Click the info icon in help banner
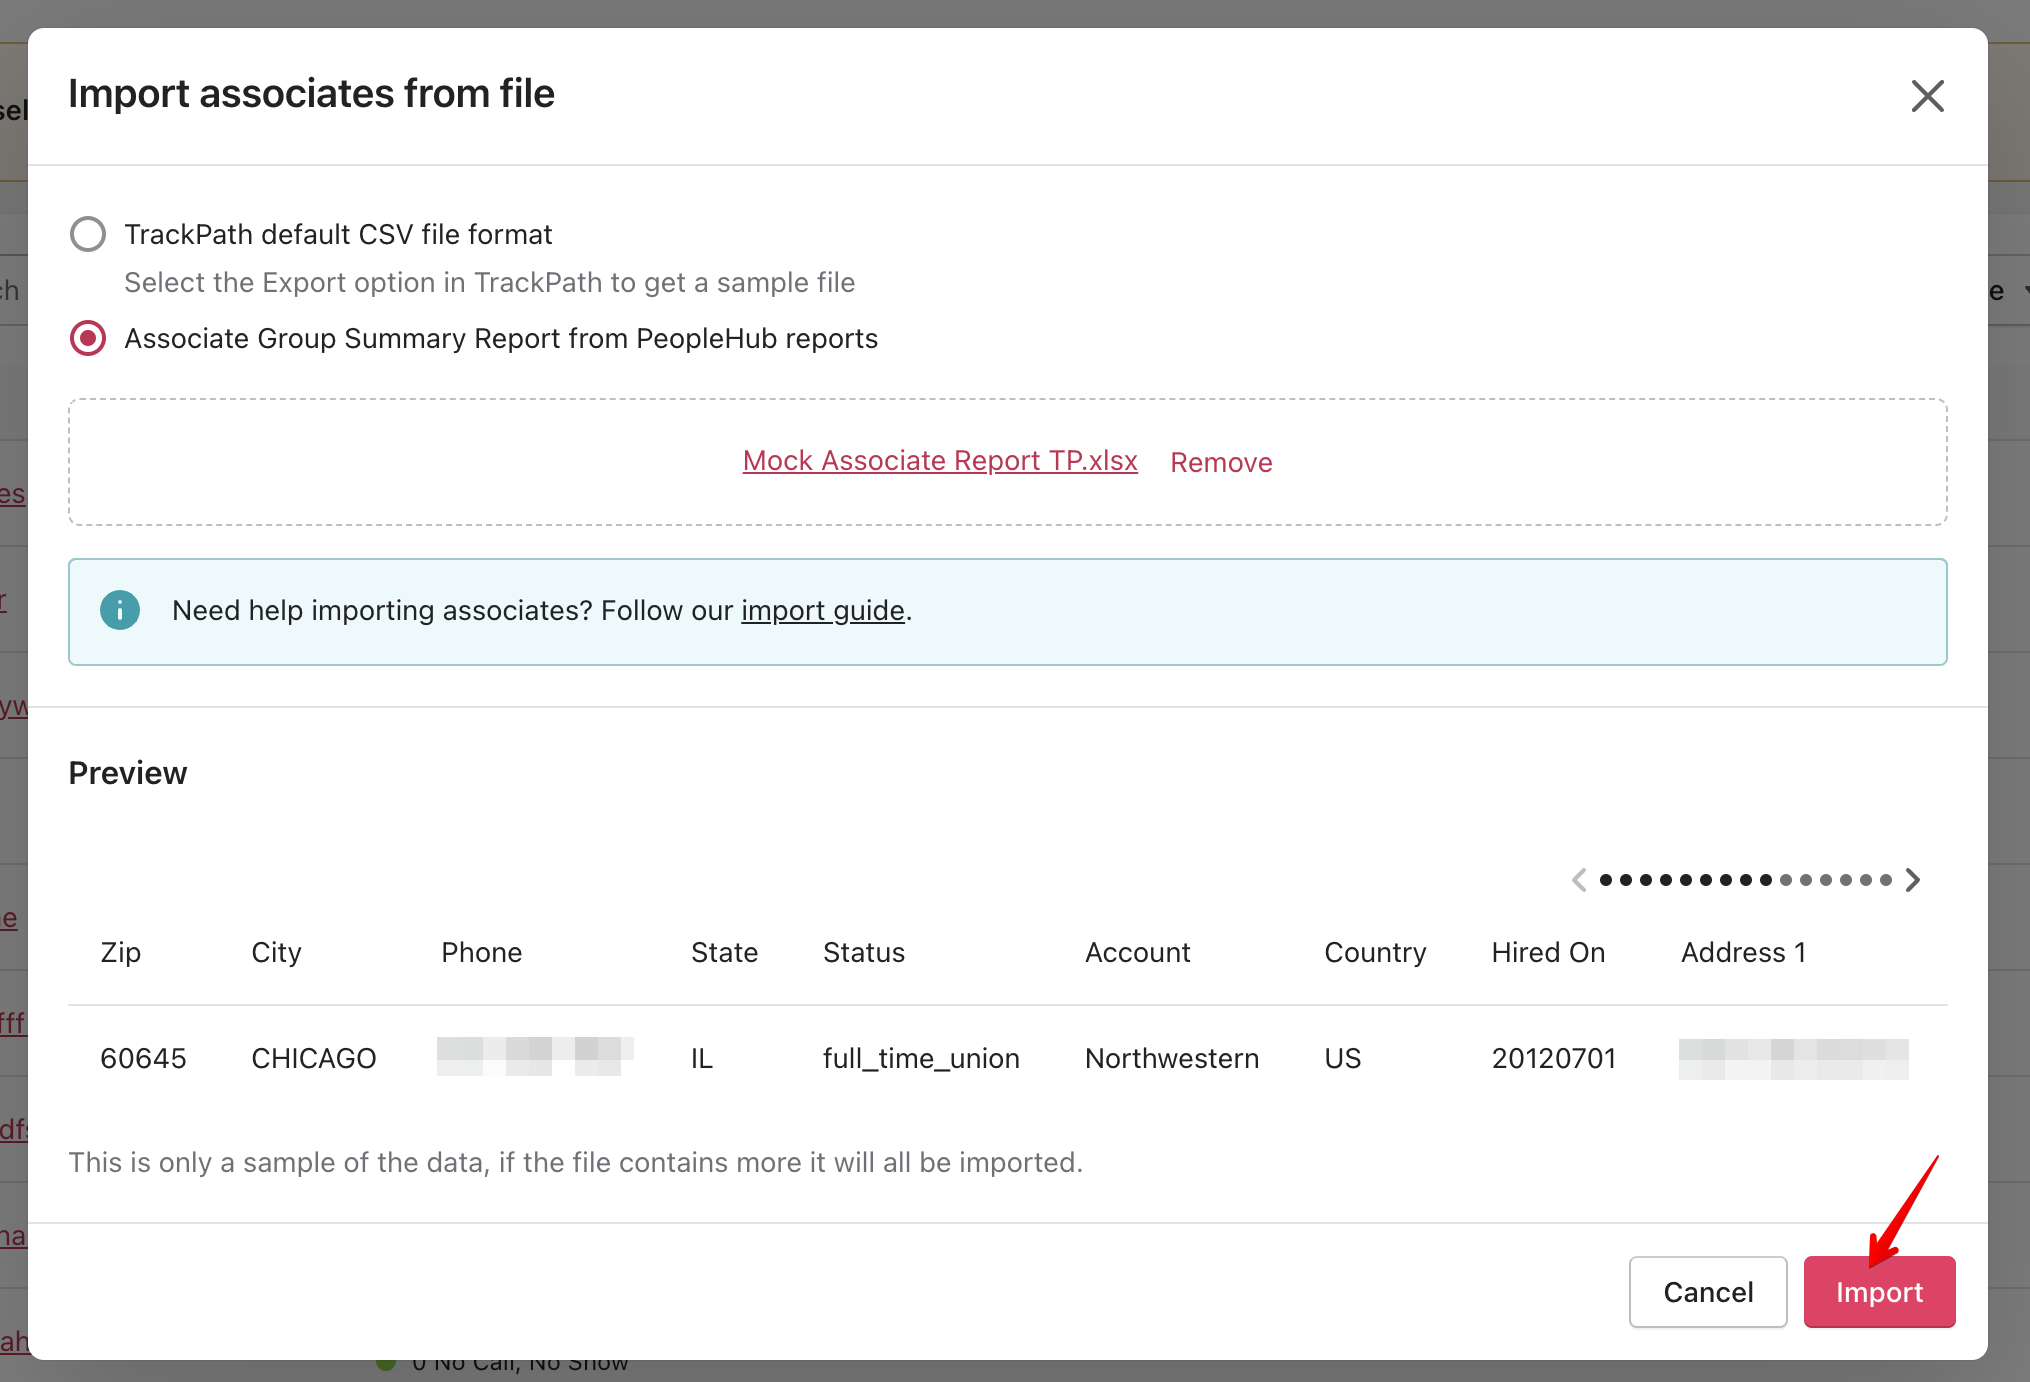Screen dimensions: 2030x1382 (120, 610)
